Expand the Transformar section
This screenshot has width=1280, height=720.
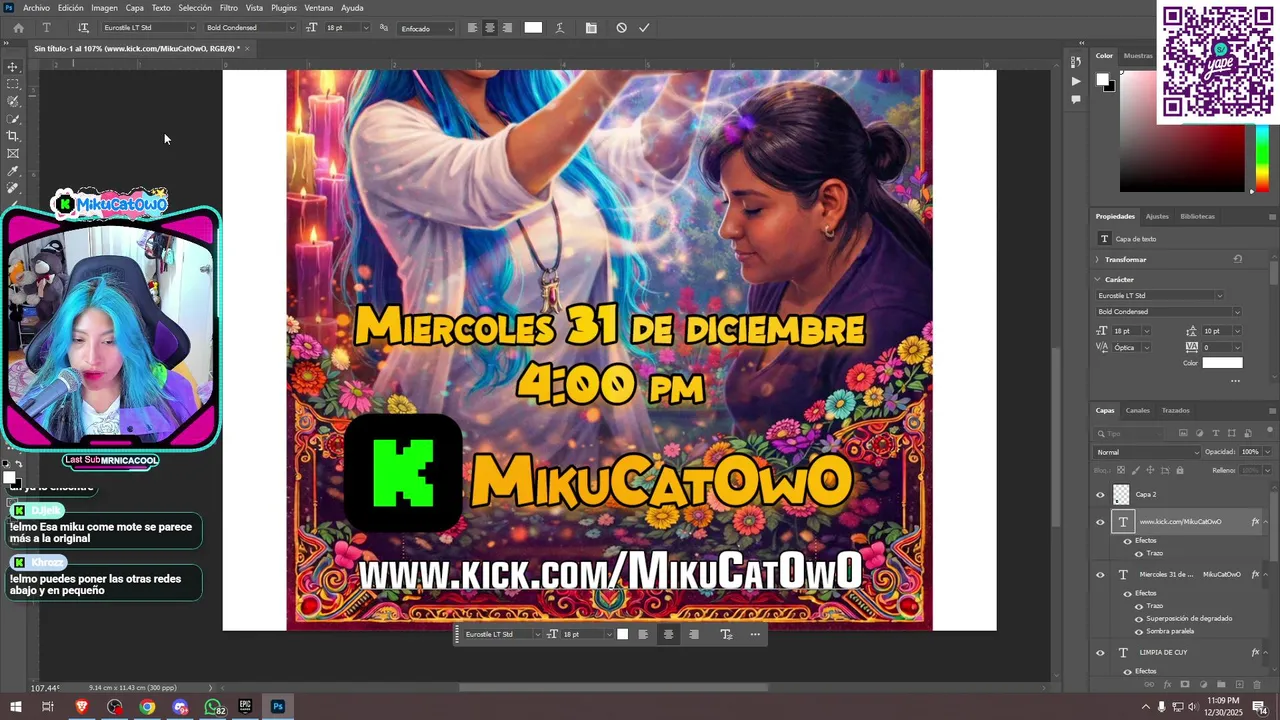click(x=1097, y=259)
